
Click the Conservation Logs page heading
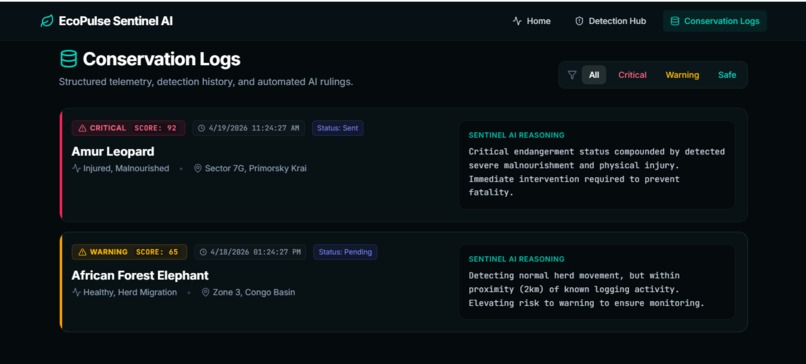tap(161, 59)
